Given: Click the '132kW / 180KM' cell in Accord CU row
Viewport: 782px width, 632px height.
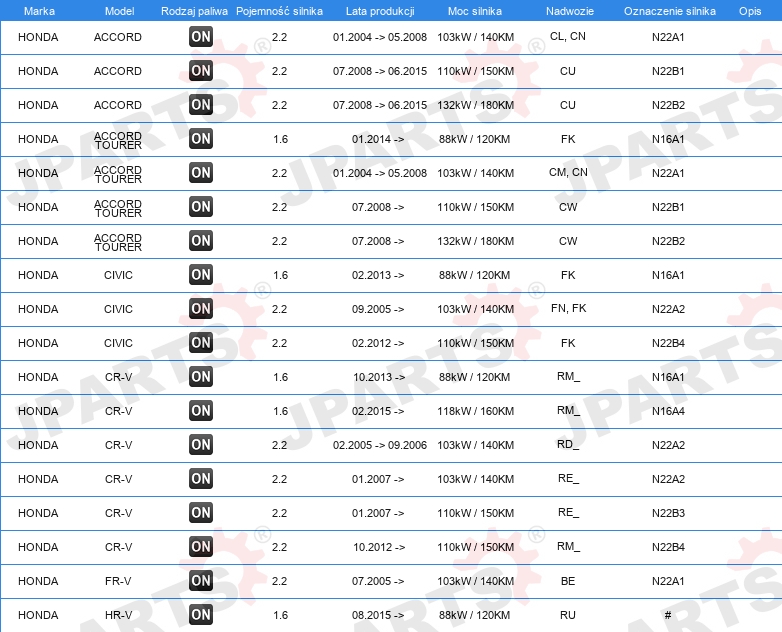Looking at the screenshot, I should coord(476,105).
